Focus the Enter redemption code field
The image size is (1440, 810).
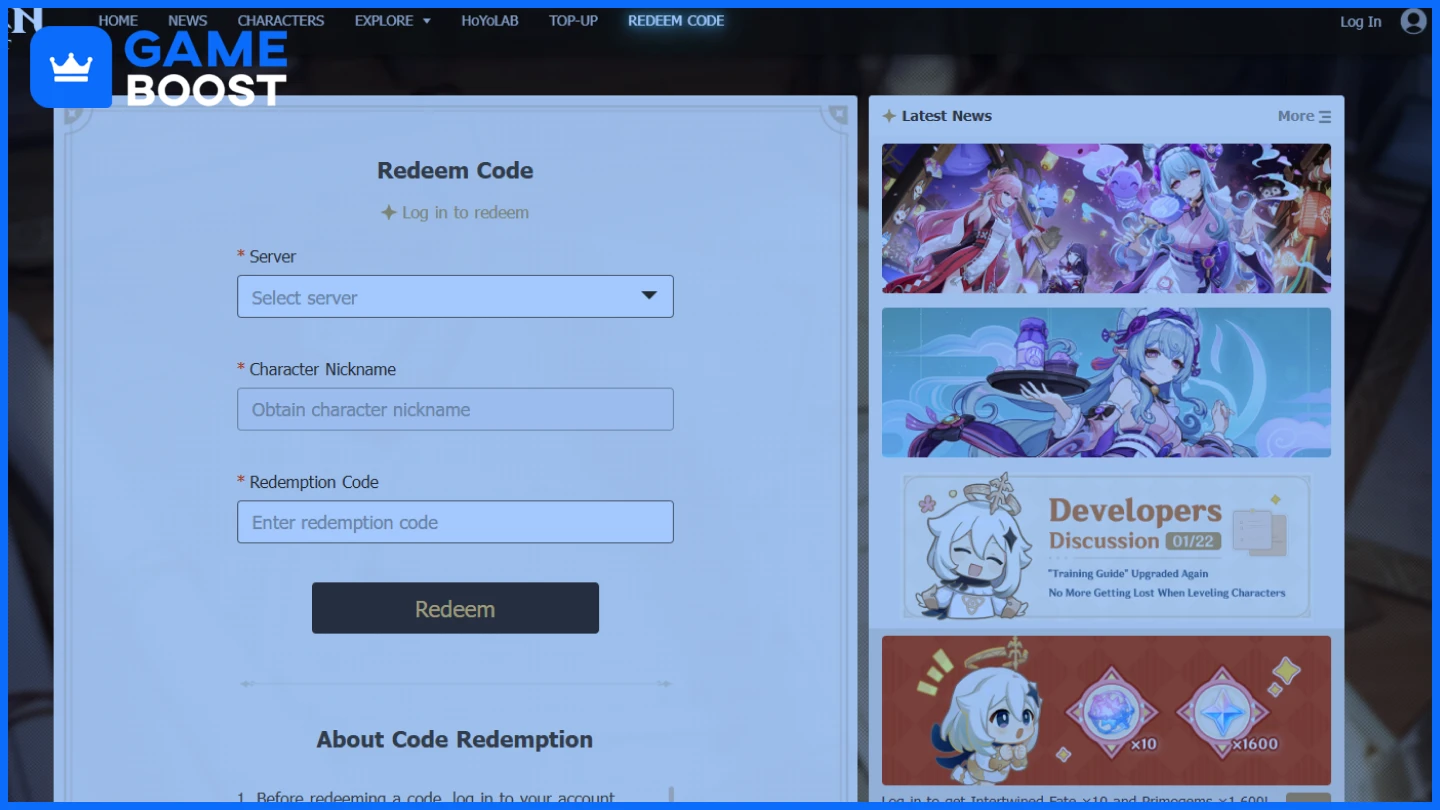click(455, 522)
